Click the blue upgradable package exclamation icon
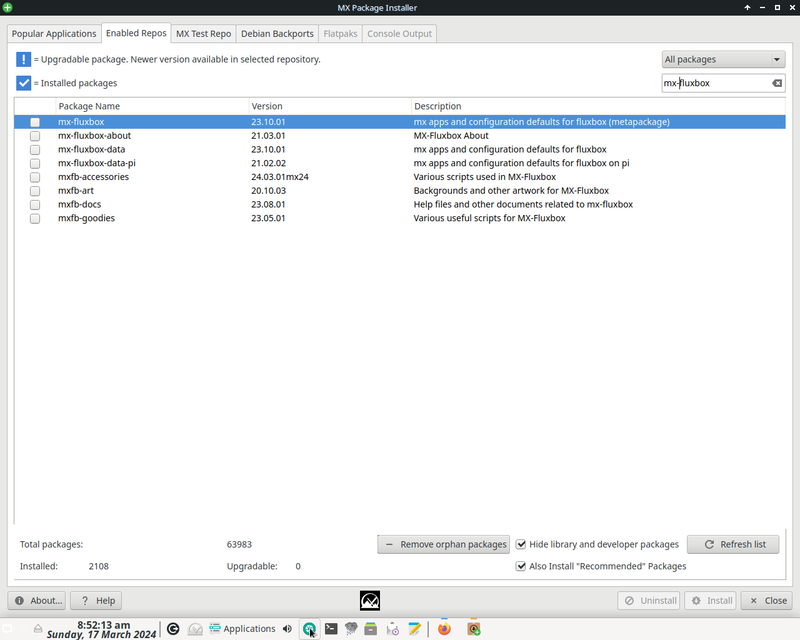Image resolution: width=800 pixels, height=640 pixels. [23, 59]
